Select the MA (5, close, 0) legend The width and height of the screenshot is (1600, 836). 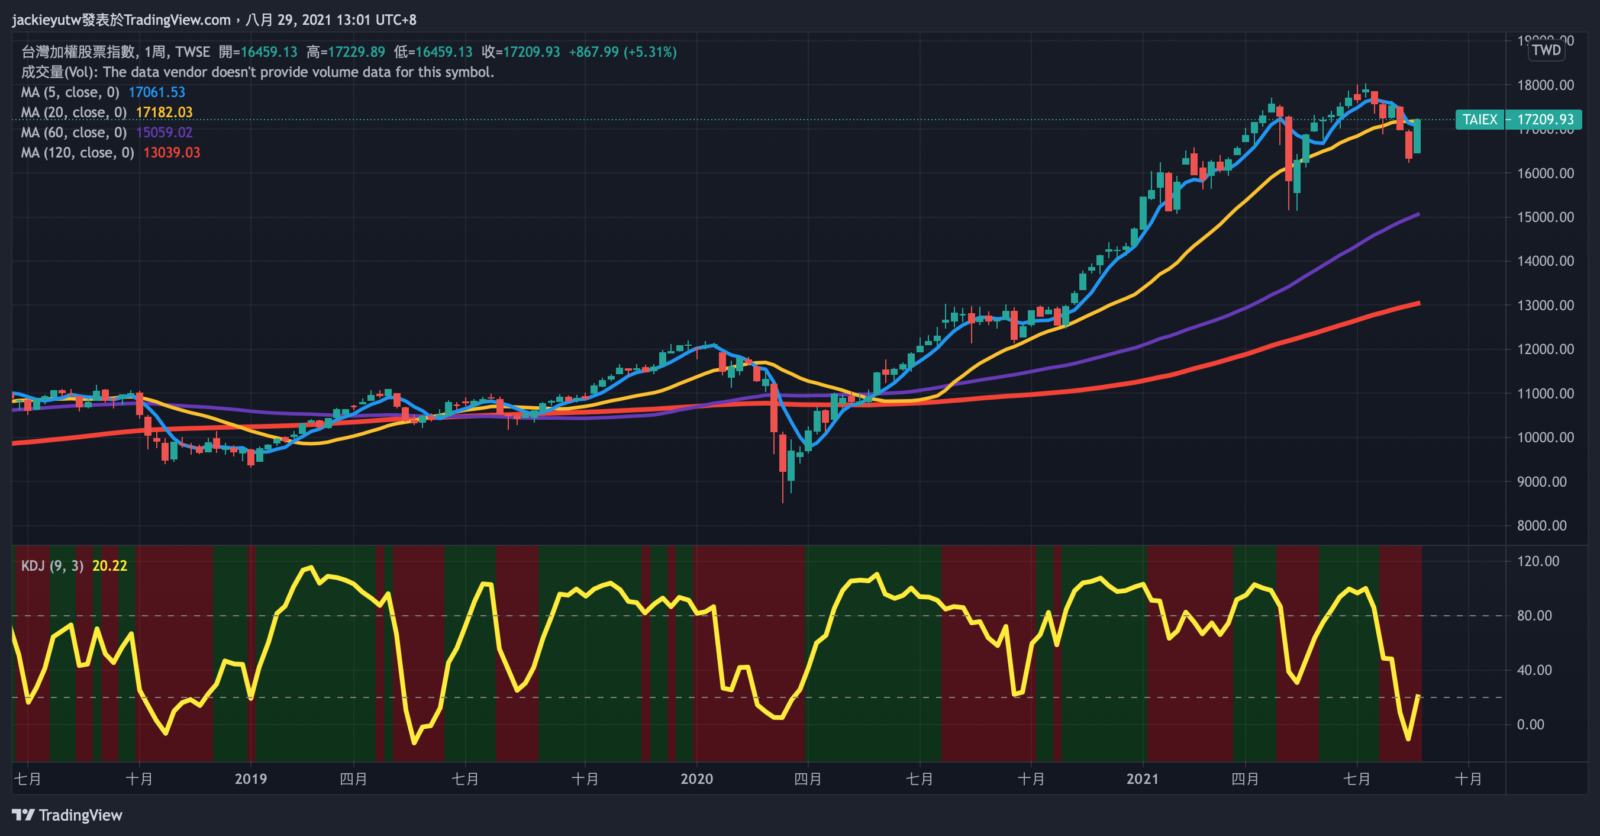click(x=70, y=92)
